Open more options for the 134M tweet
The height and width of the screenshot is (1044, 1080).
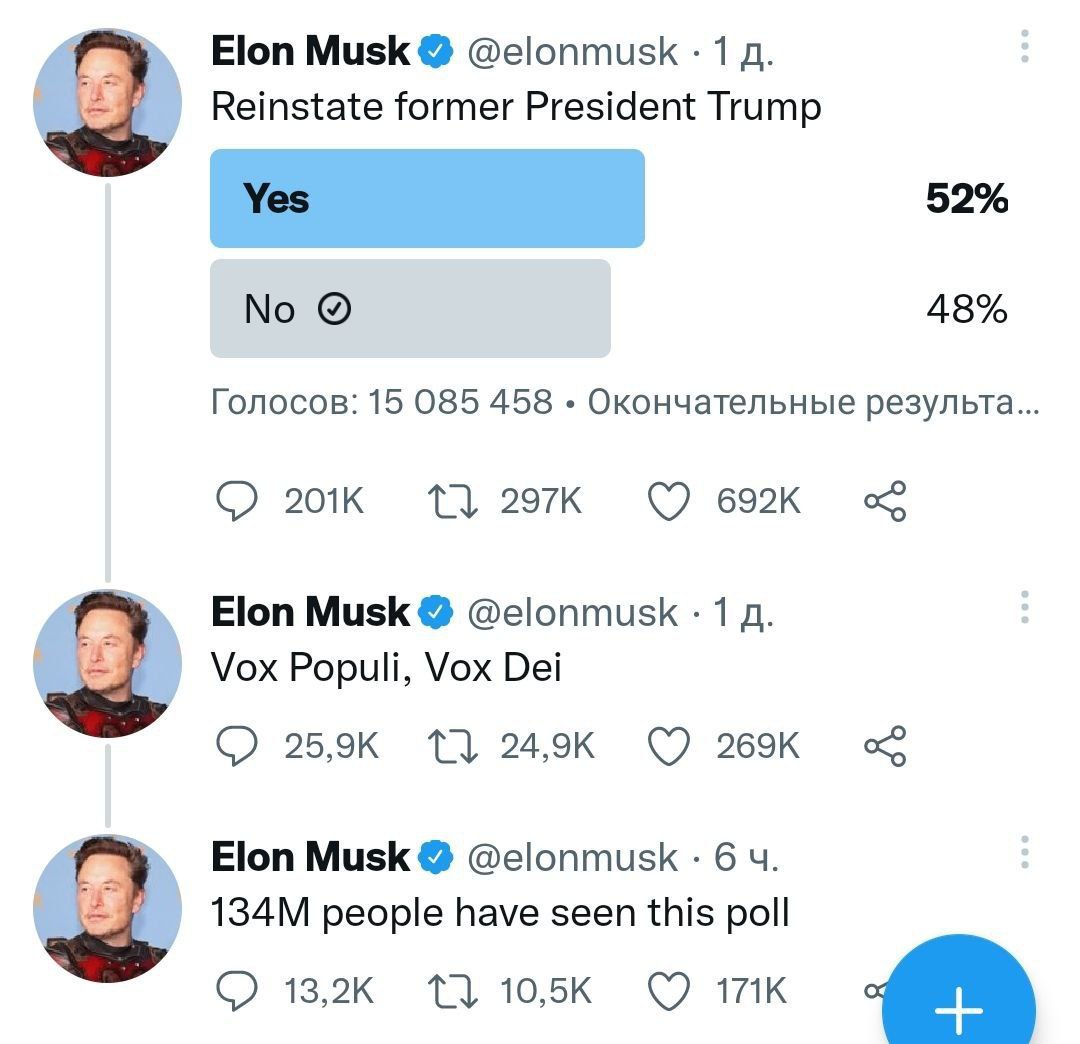[1024, 853]
